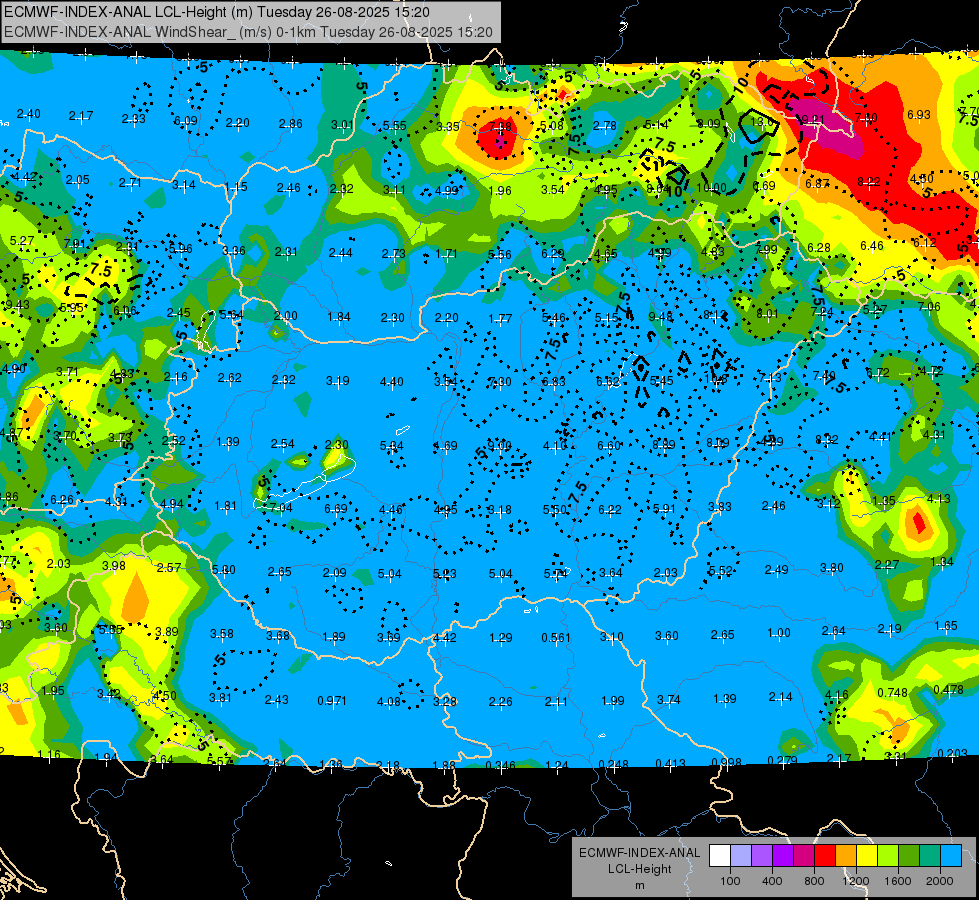Click the 2000 tick label in legend
This screenshot has width=979, height=900.
(940, 881)
